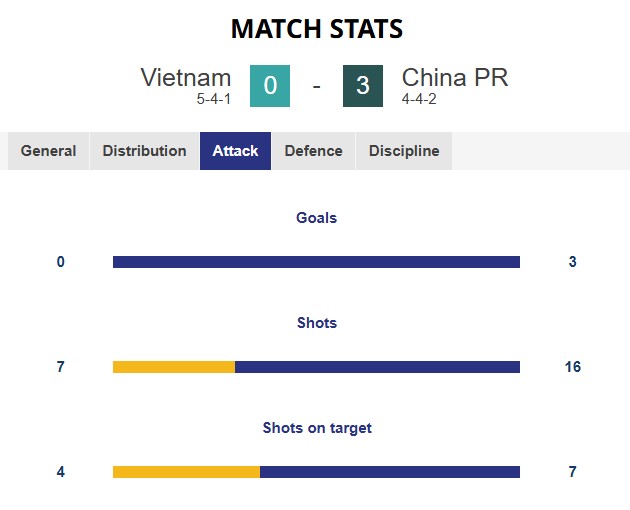Click Vietnam's 5-4-1 formation text
Screen dimensions: 630x510
(x=214, y=99)
